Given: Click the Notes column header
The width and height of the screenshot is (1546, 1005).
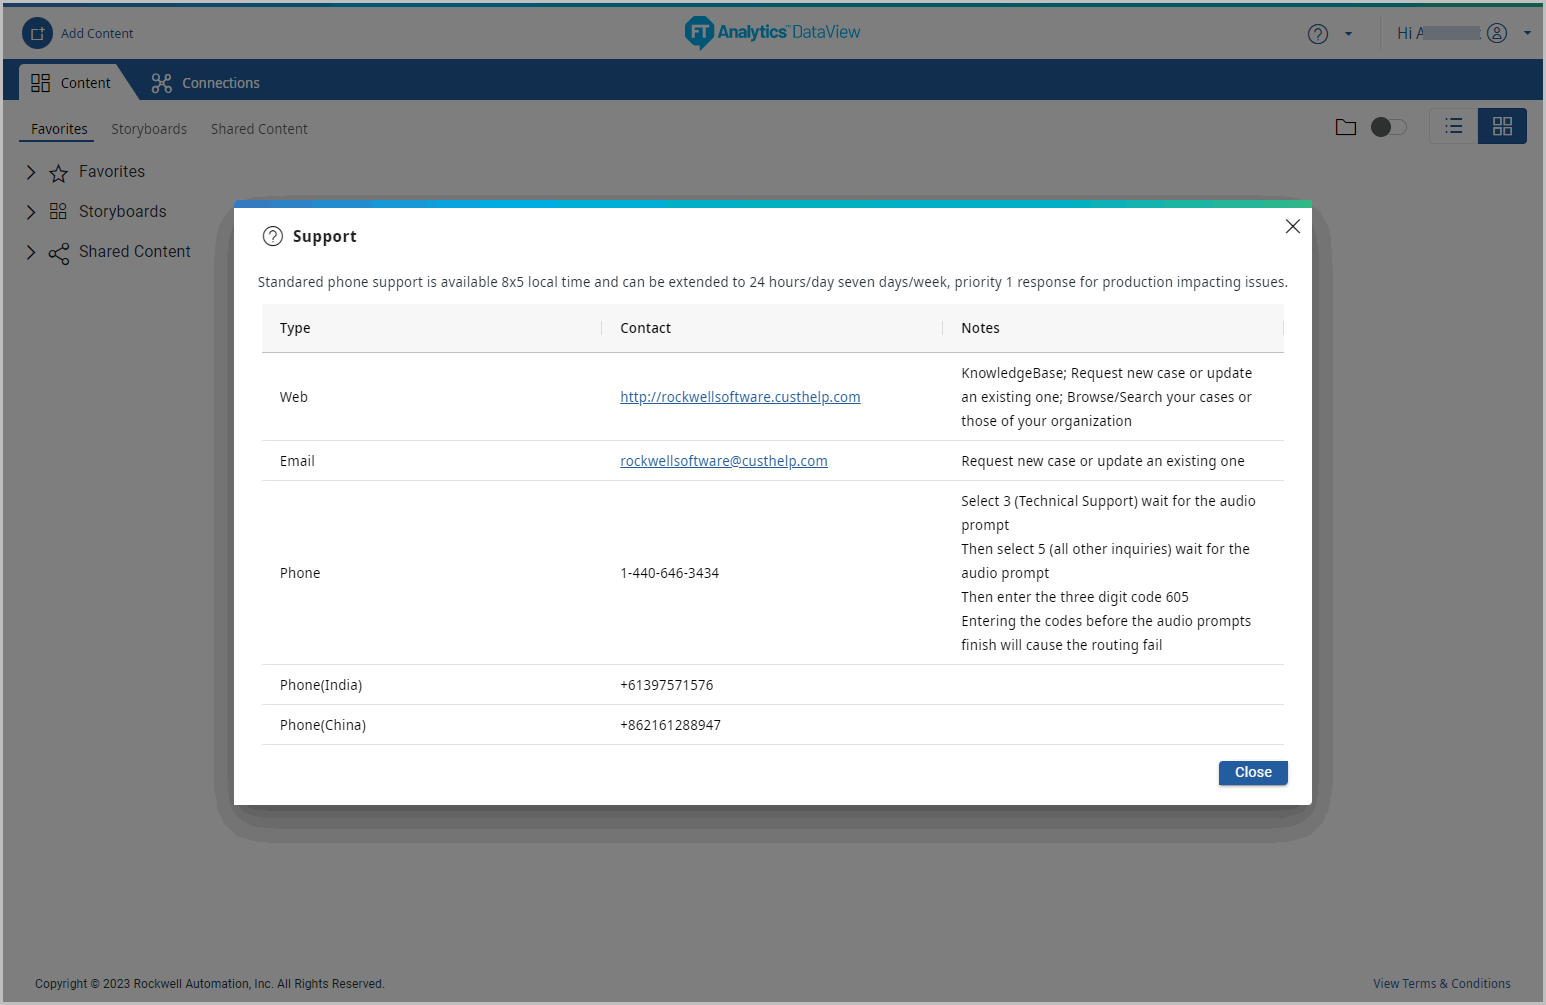Looking at the screenshot, I should click(x=1113, y=328).
